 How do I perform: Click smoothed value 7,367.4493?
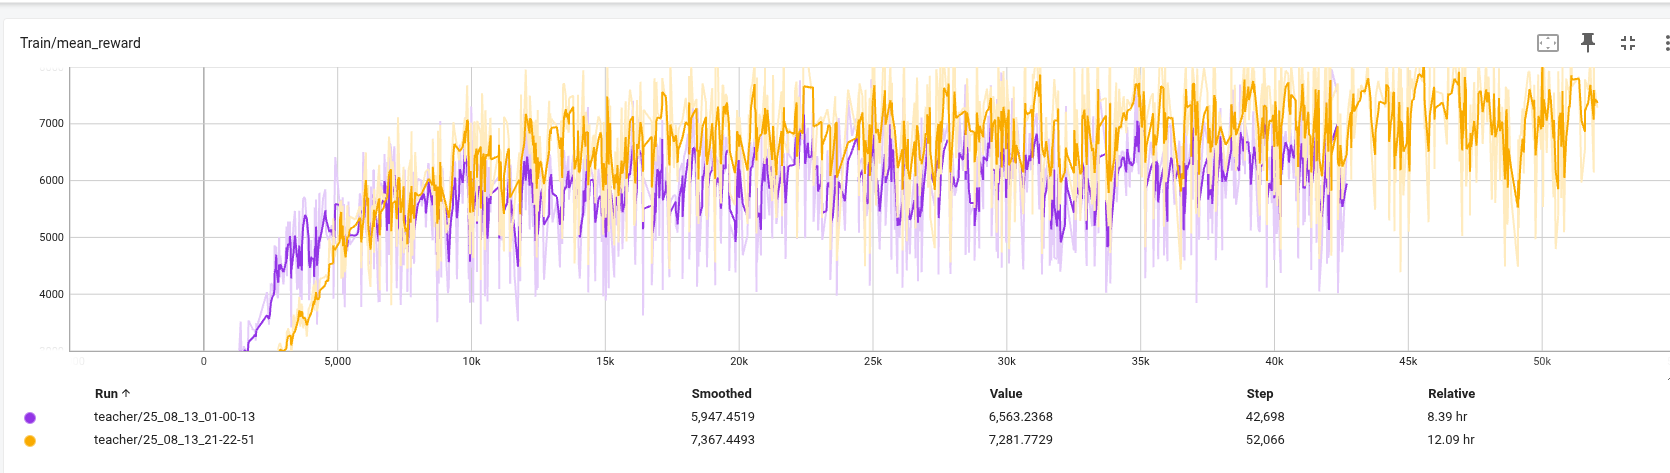click(x=723, y=440)
